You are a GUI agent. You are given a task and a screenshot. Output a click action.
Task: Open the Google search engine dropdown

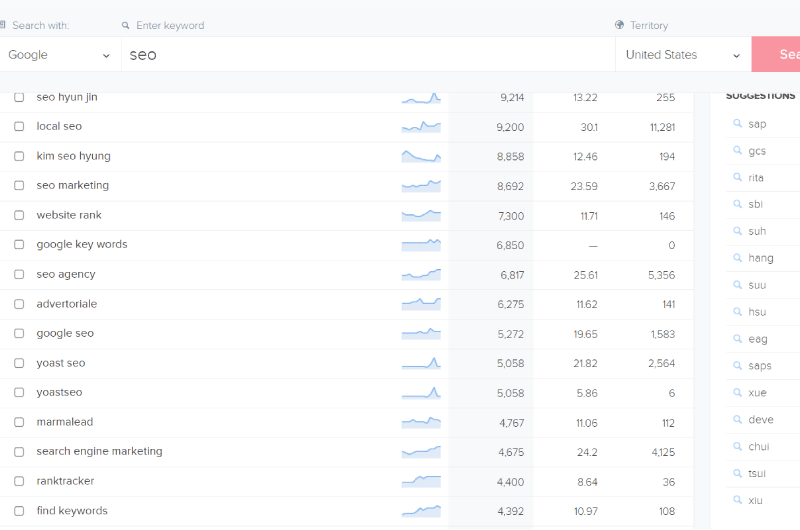(60, 55)
